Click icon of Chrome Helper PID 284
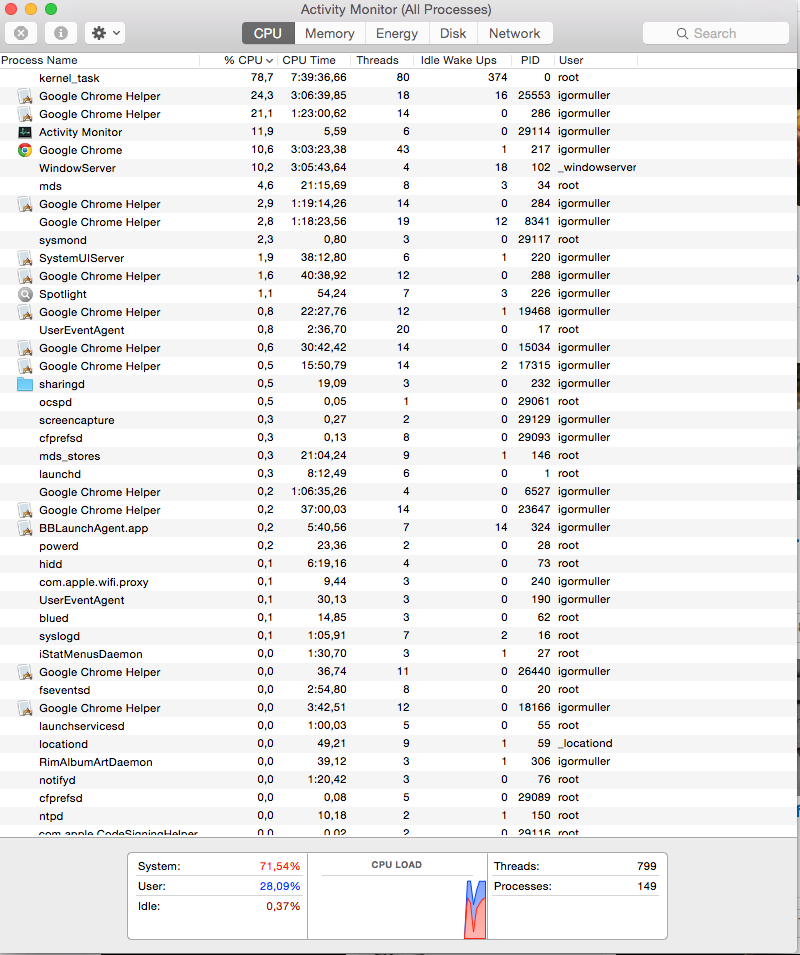Screen dimensions: 800x955 coord(25,204)
